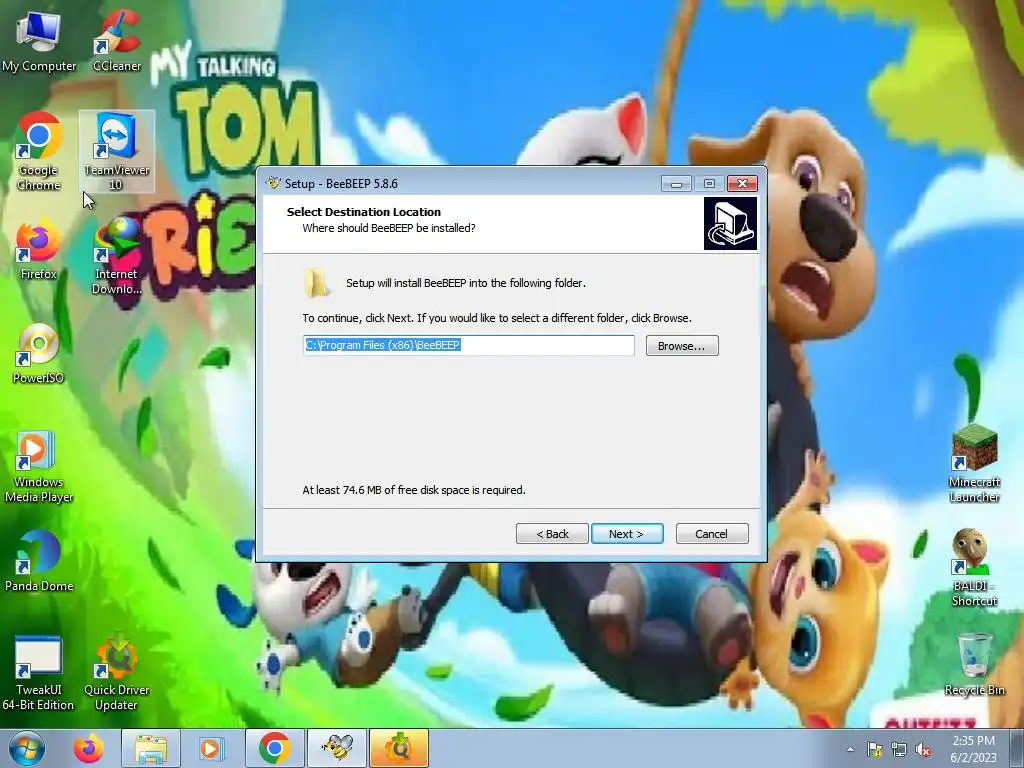
Task: Open Action Center flag tray icon
Action: 874,749
